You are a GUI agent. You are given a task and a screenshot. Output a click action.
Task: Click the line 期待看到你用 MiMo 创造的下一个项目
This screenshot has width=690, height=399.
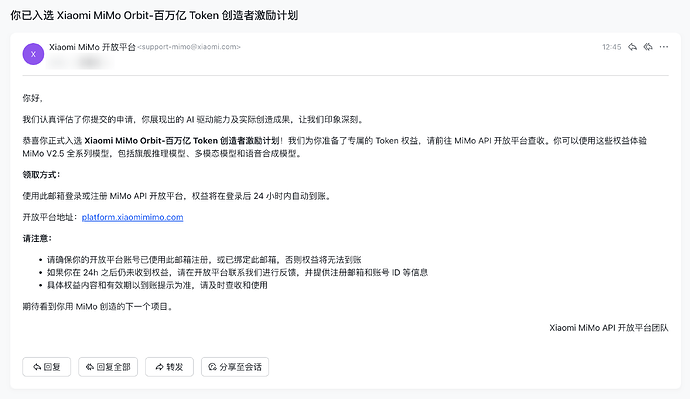99,307
